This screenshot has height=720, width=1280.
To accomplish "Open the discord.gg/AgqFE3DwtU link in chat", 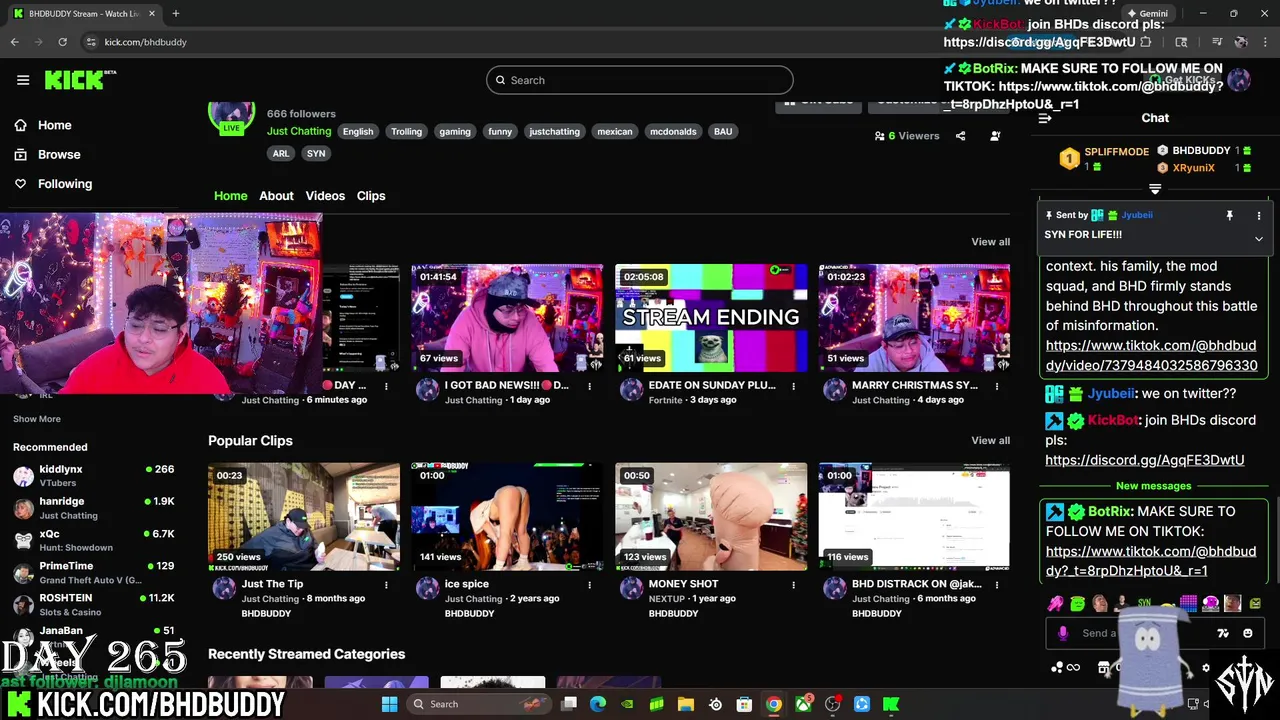I will point(1145,460).
